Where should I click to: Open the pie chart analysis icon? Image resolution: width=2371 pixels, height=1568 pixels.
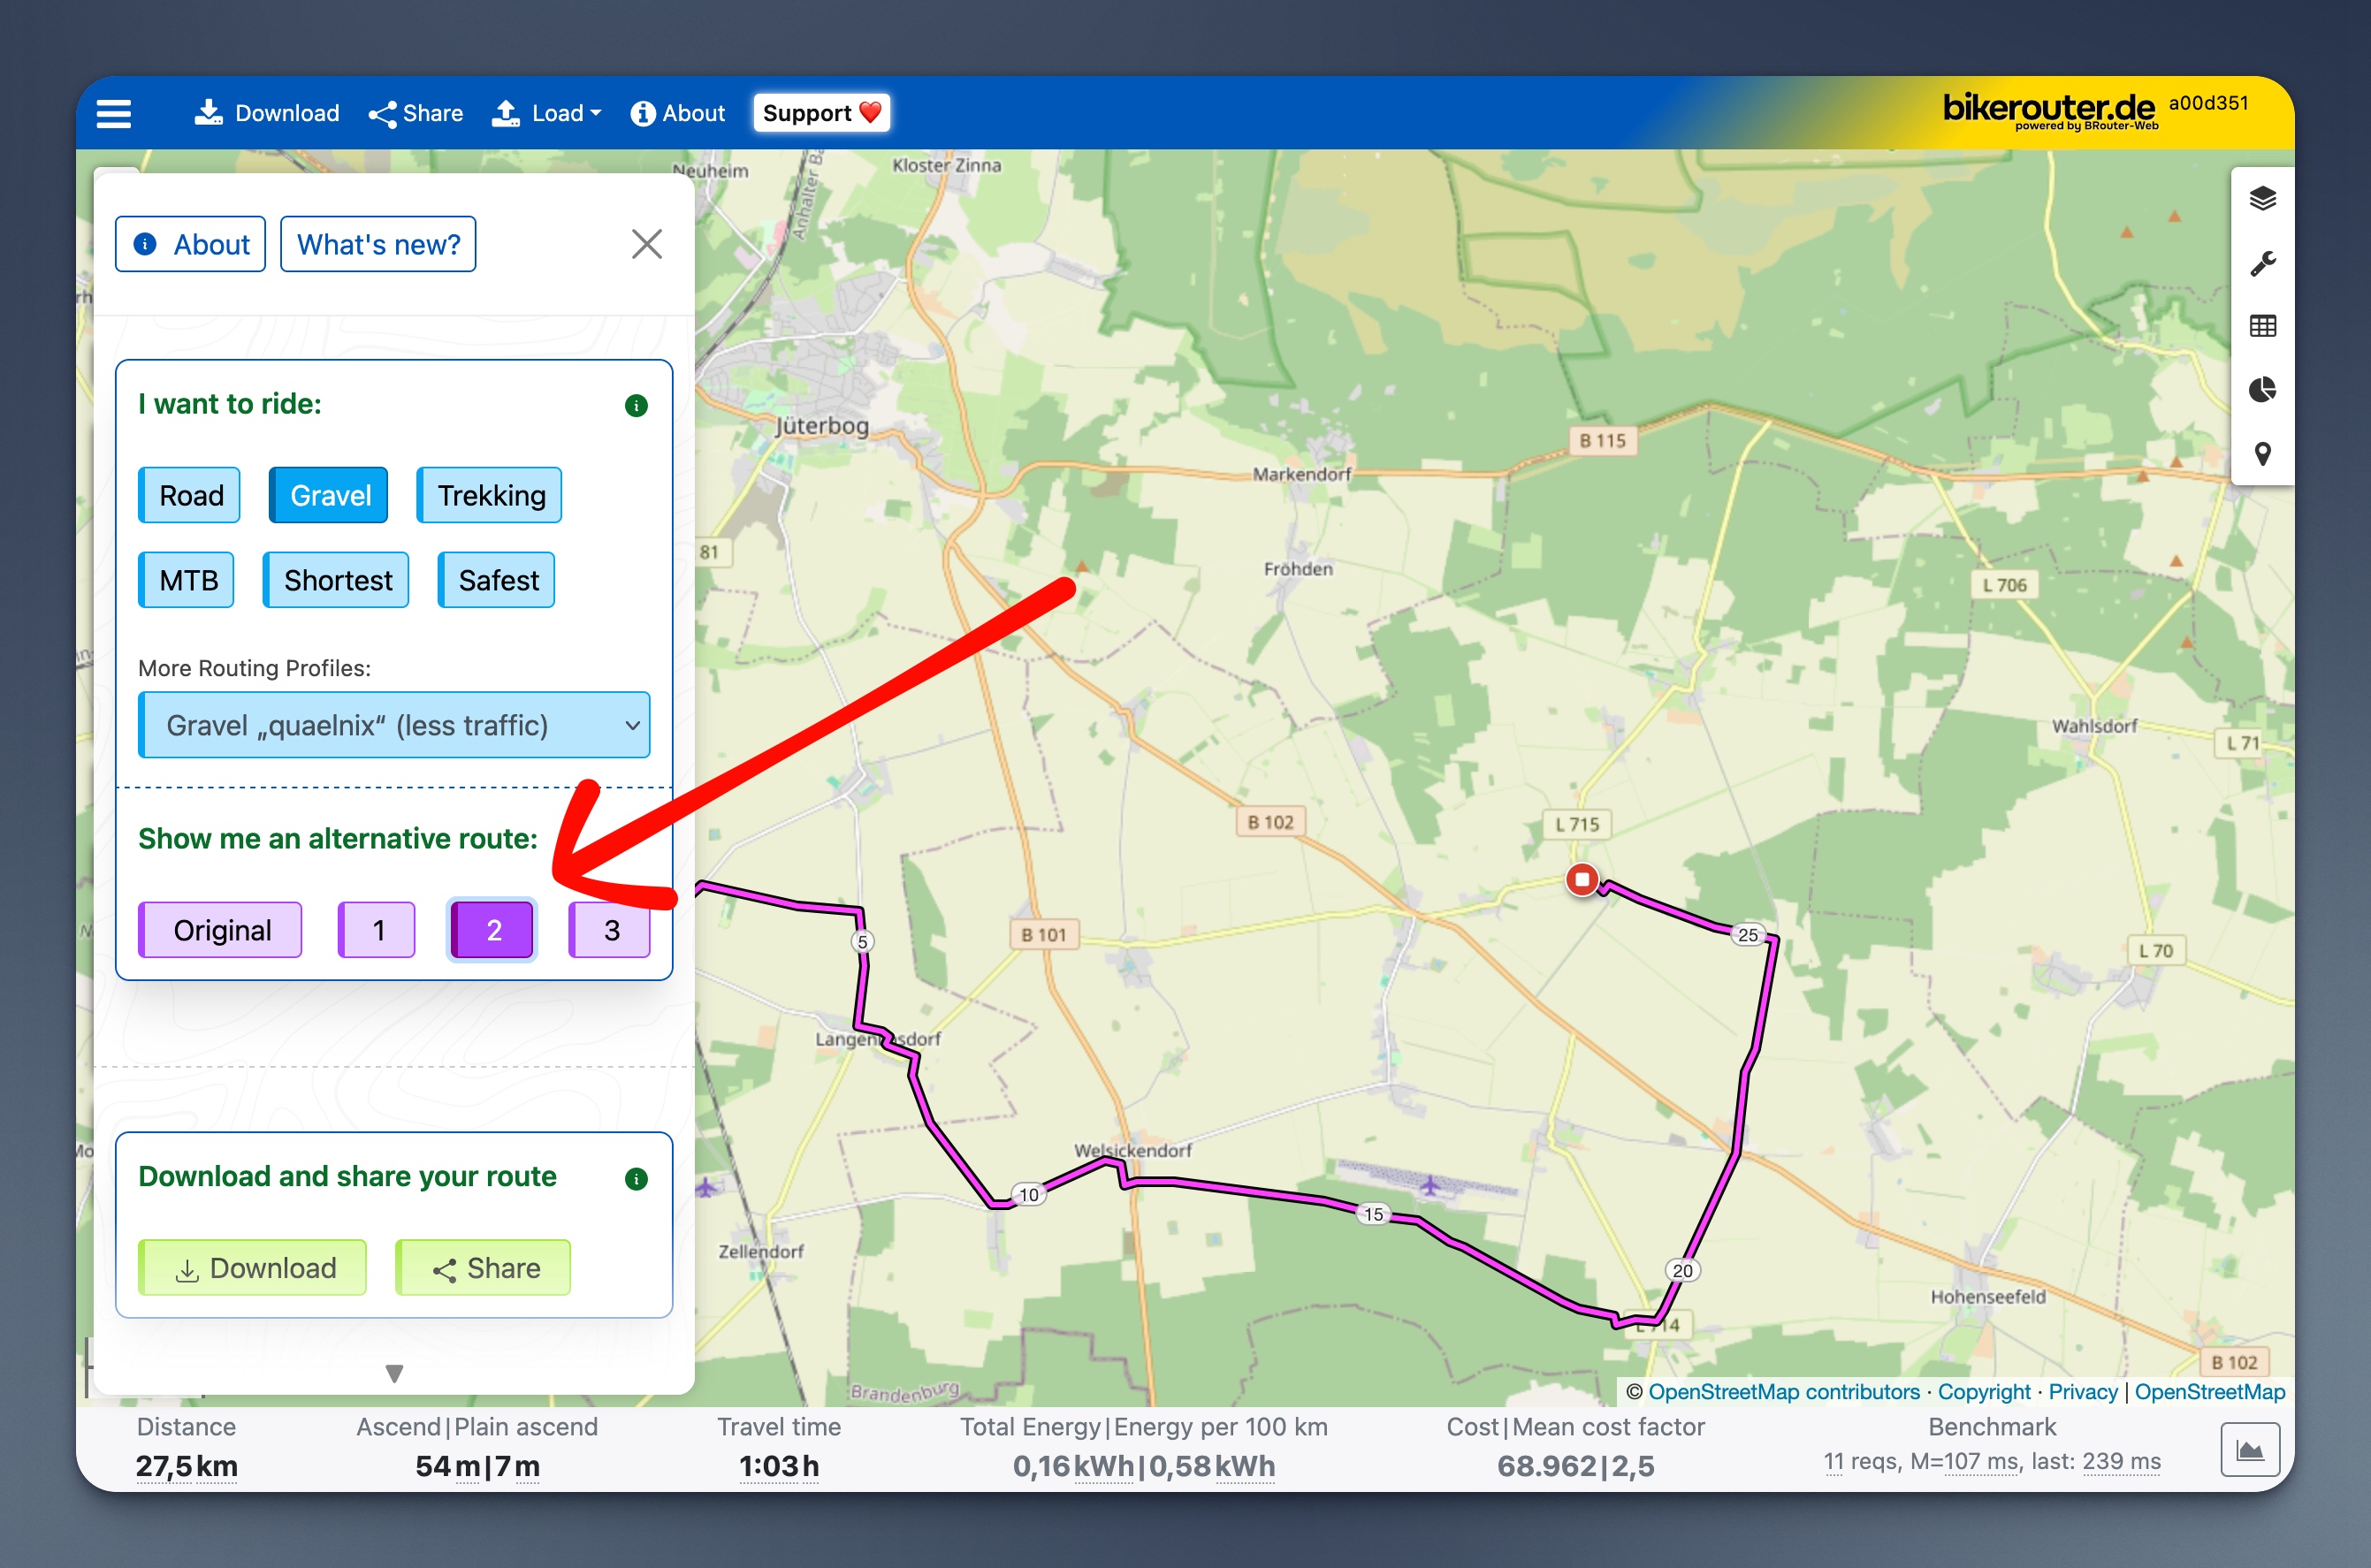point(2262,389)
